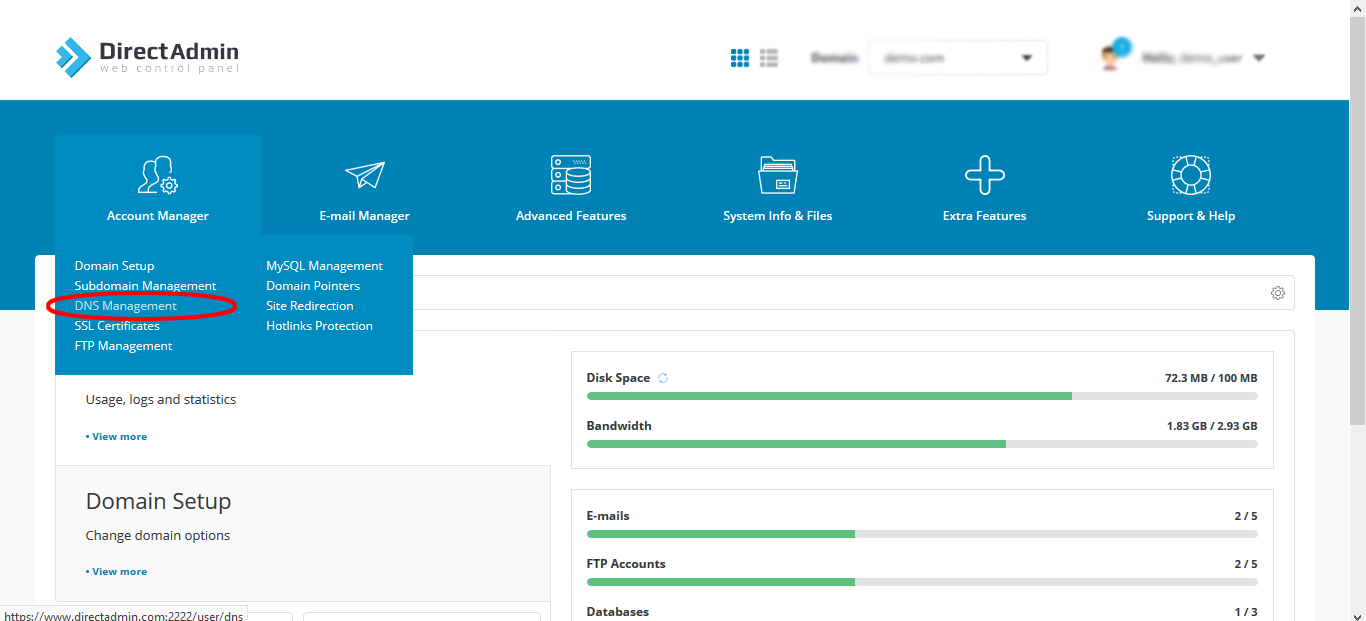Click the E-mails 2 / 5 count

[1246, 516]
